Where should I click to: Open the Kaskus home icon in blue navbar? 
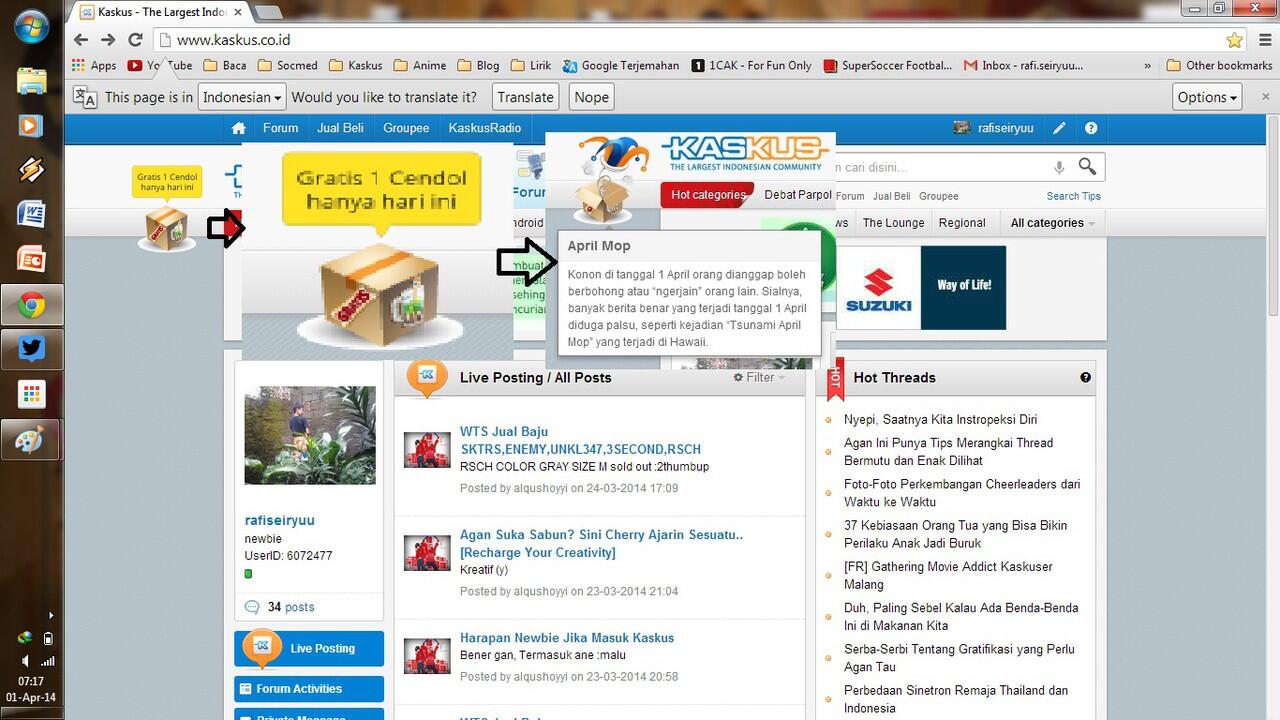238,128
